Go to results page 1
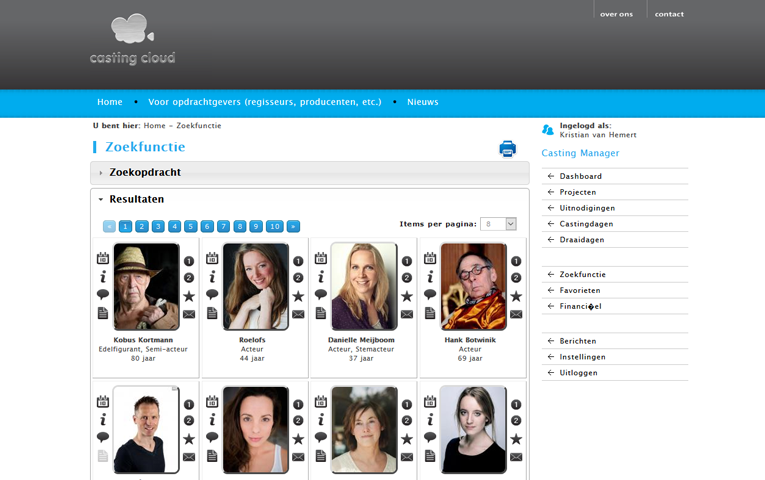 pos(125,226)
